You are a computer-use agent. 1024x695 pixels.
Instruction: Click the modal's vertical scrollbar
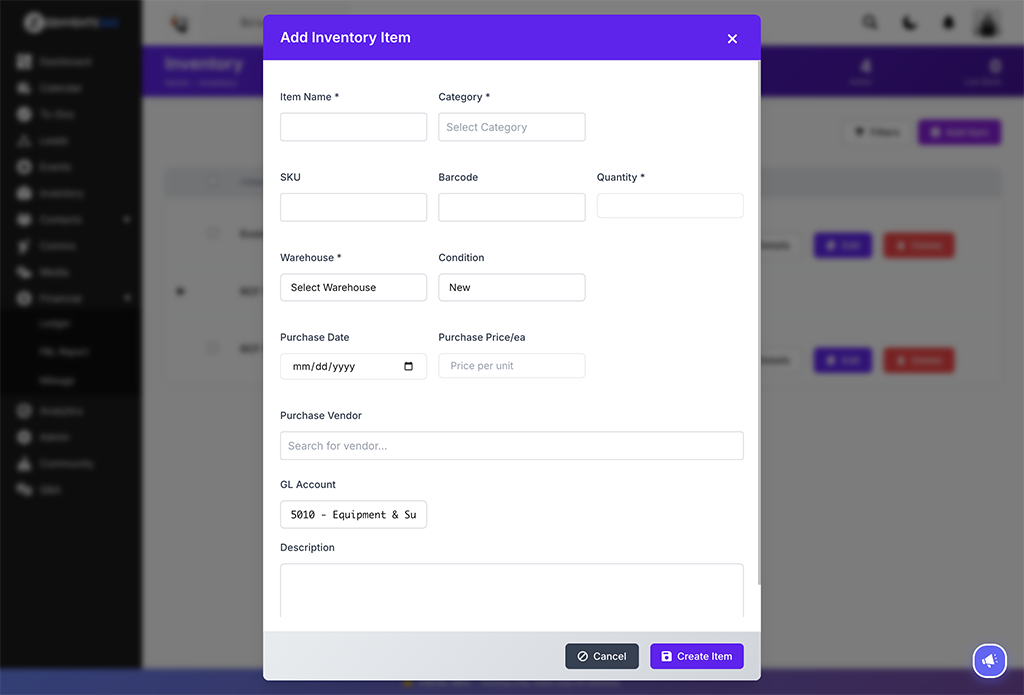click(x=758, y=323)
